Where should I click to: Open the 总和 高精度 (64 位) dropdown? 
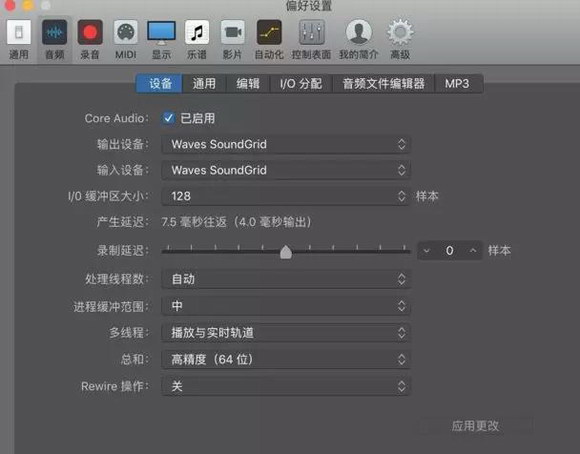286,359
